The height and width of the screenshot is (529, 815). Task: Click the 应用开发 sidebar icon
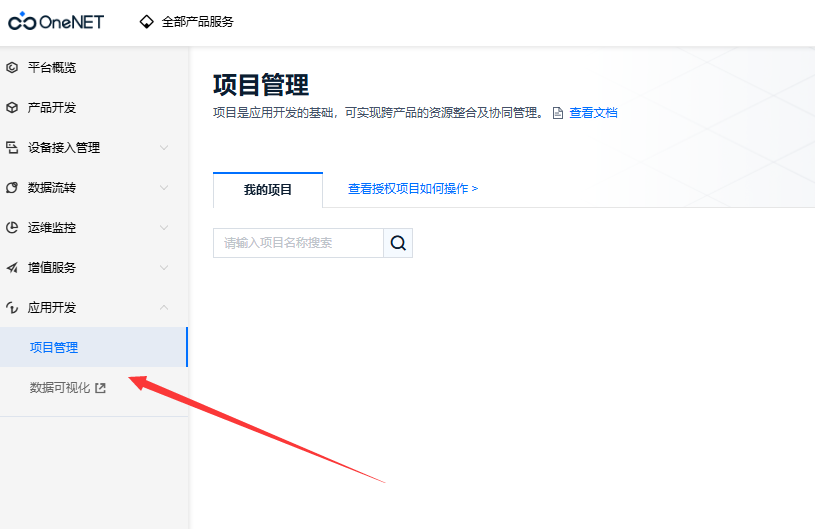coord(12,308)
